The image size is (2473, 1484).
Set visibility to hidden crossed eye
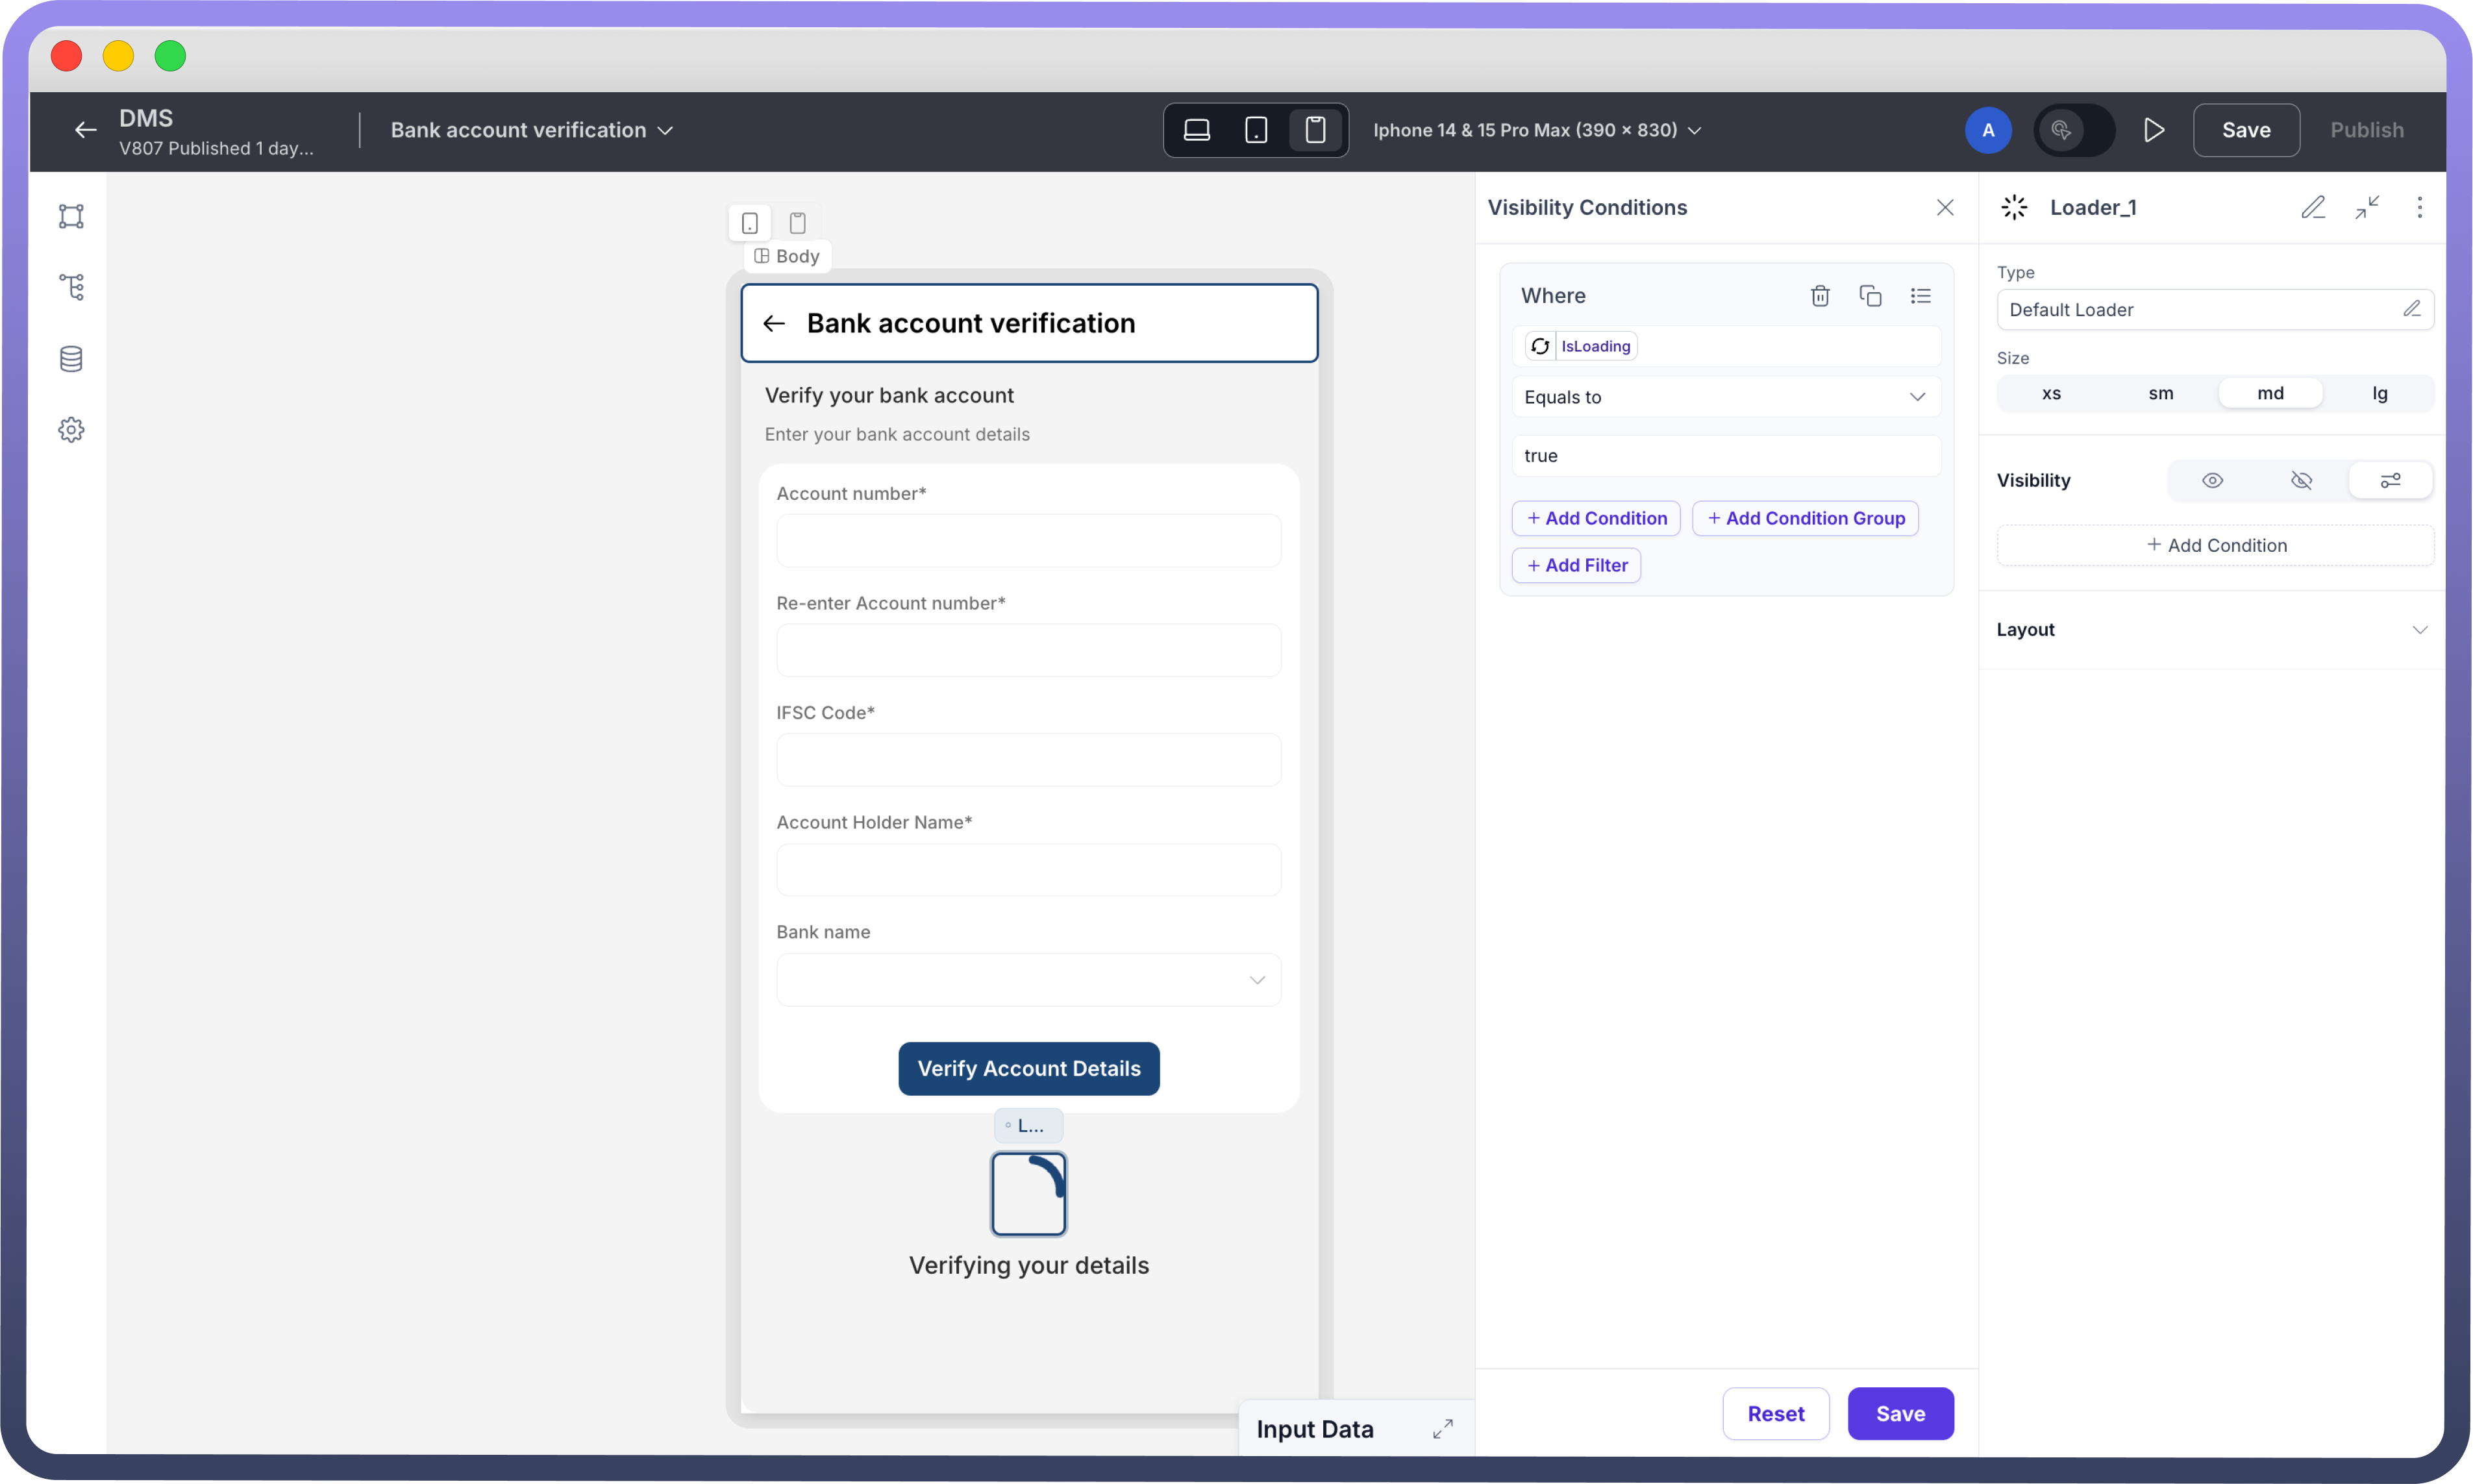[x=2301, y=481]
